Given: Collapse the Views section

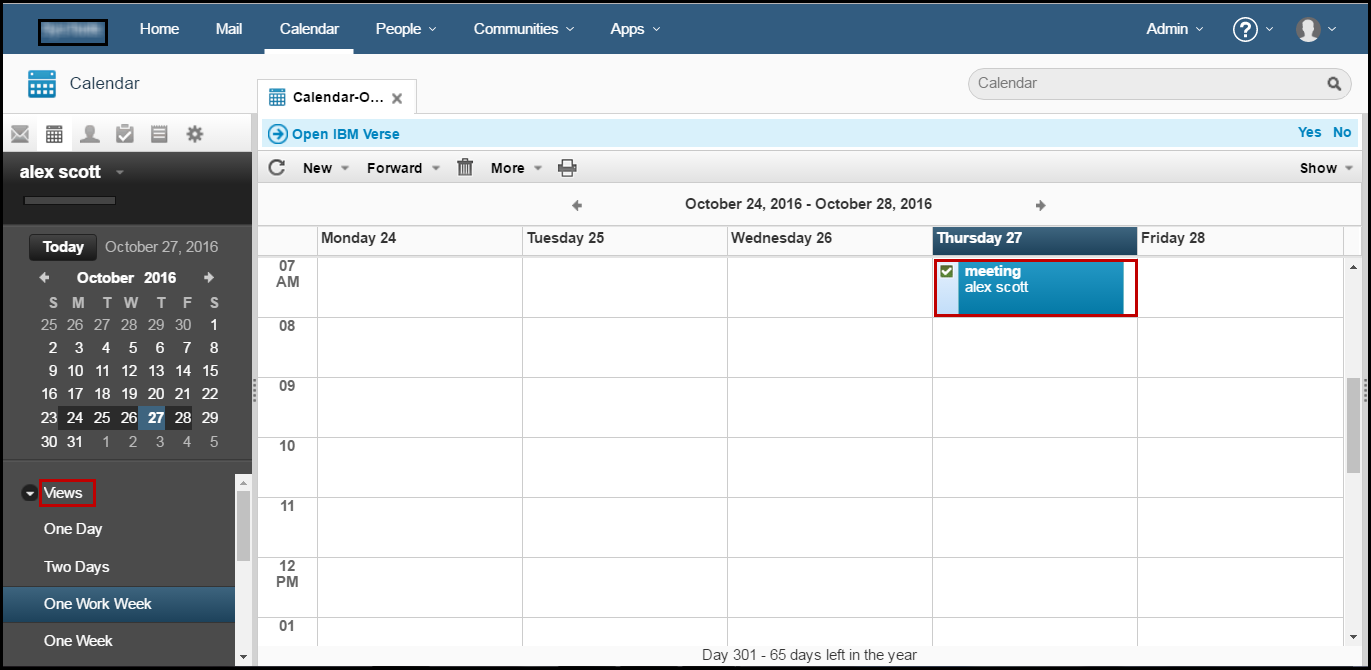Looking at the screenshot, I should pyautogui.click(x=30, y=492).
